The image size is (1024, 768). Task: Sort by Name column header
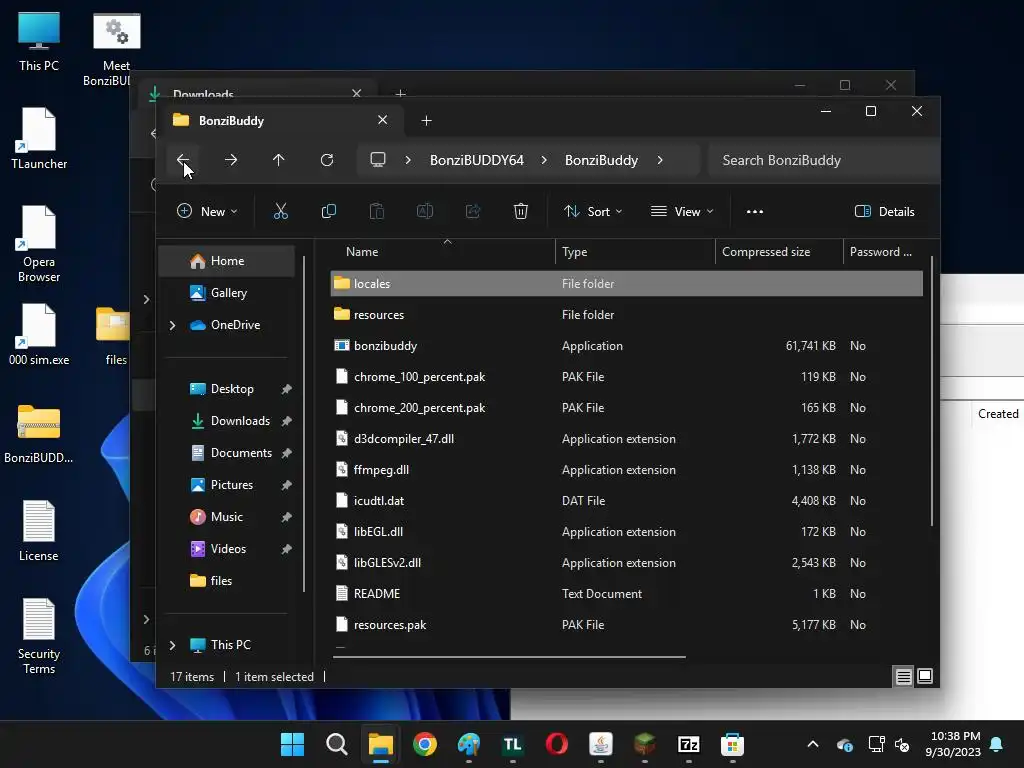pos(442,252)
